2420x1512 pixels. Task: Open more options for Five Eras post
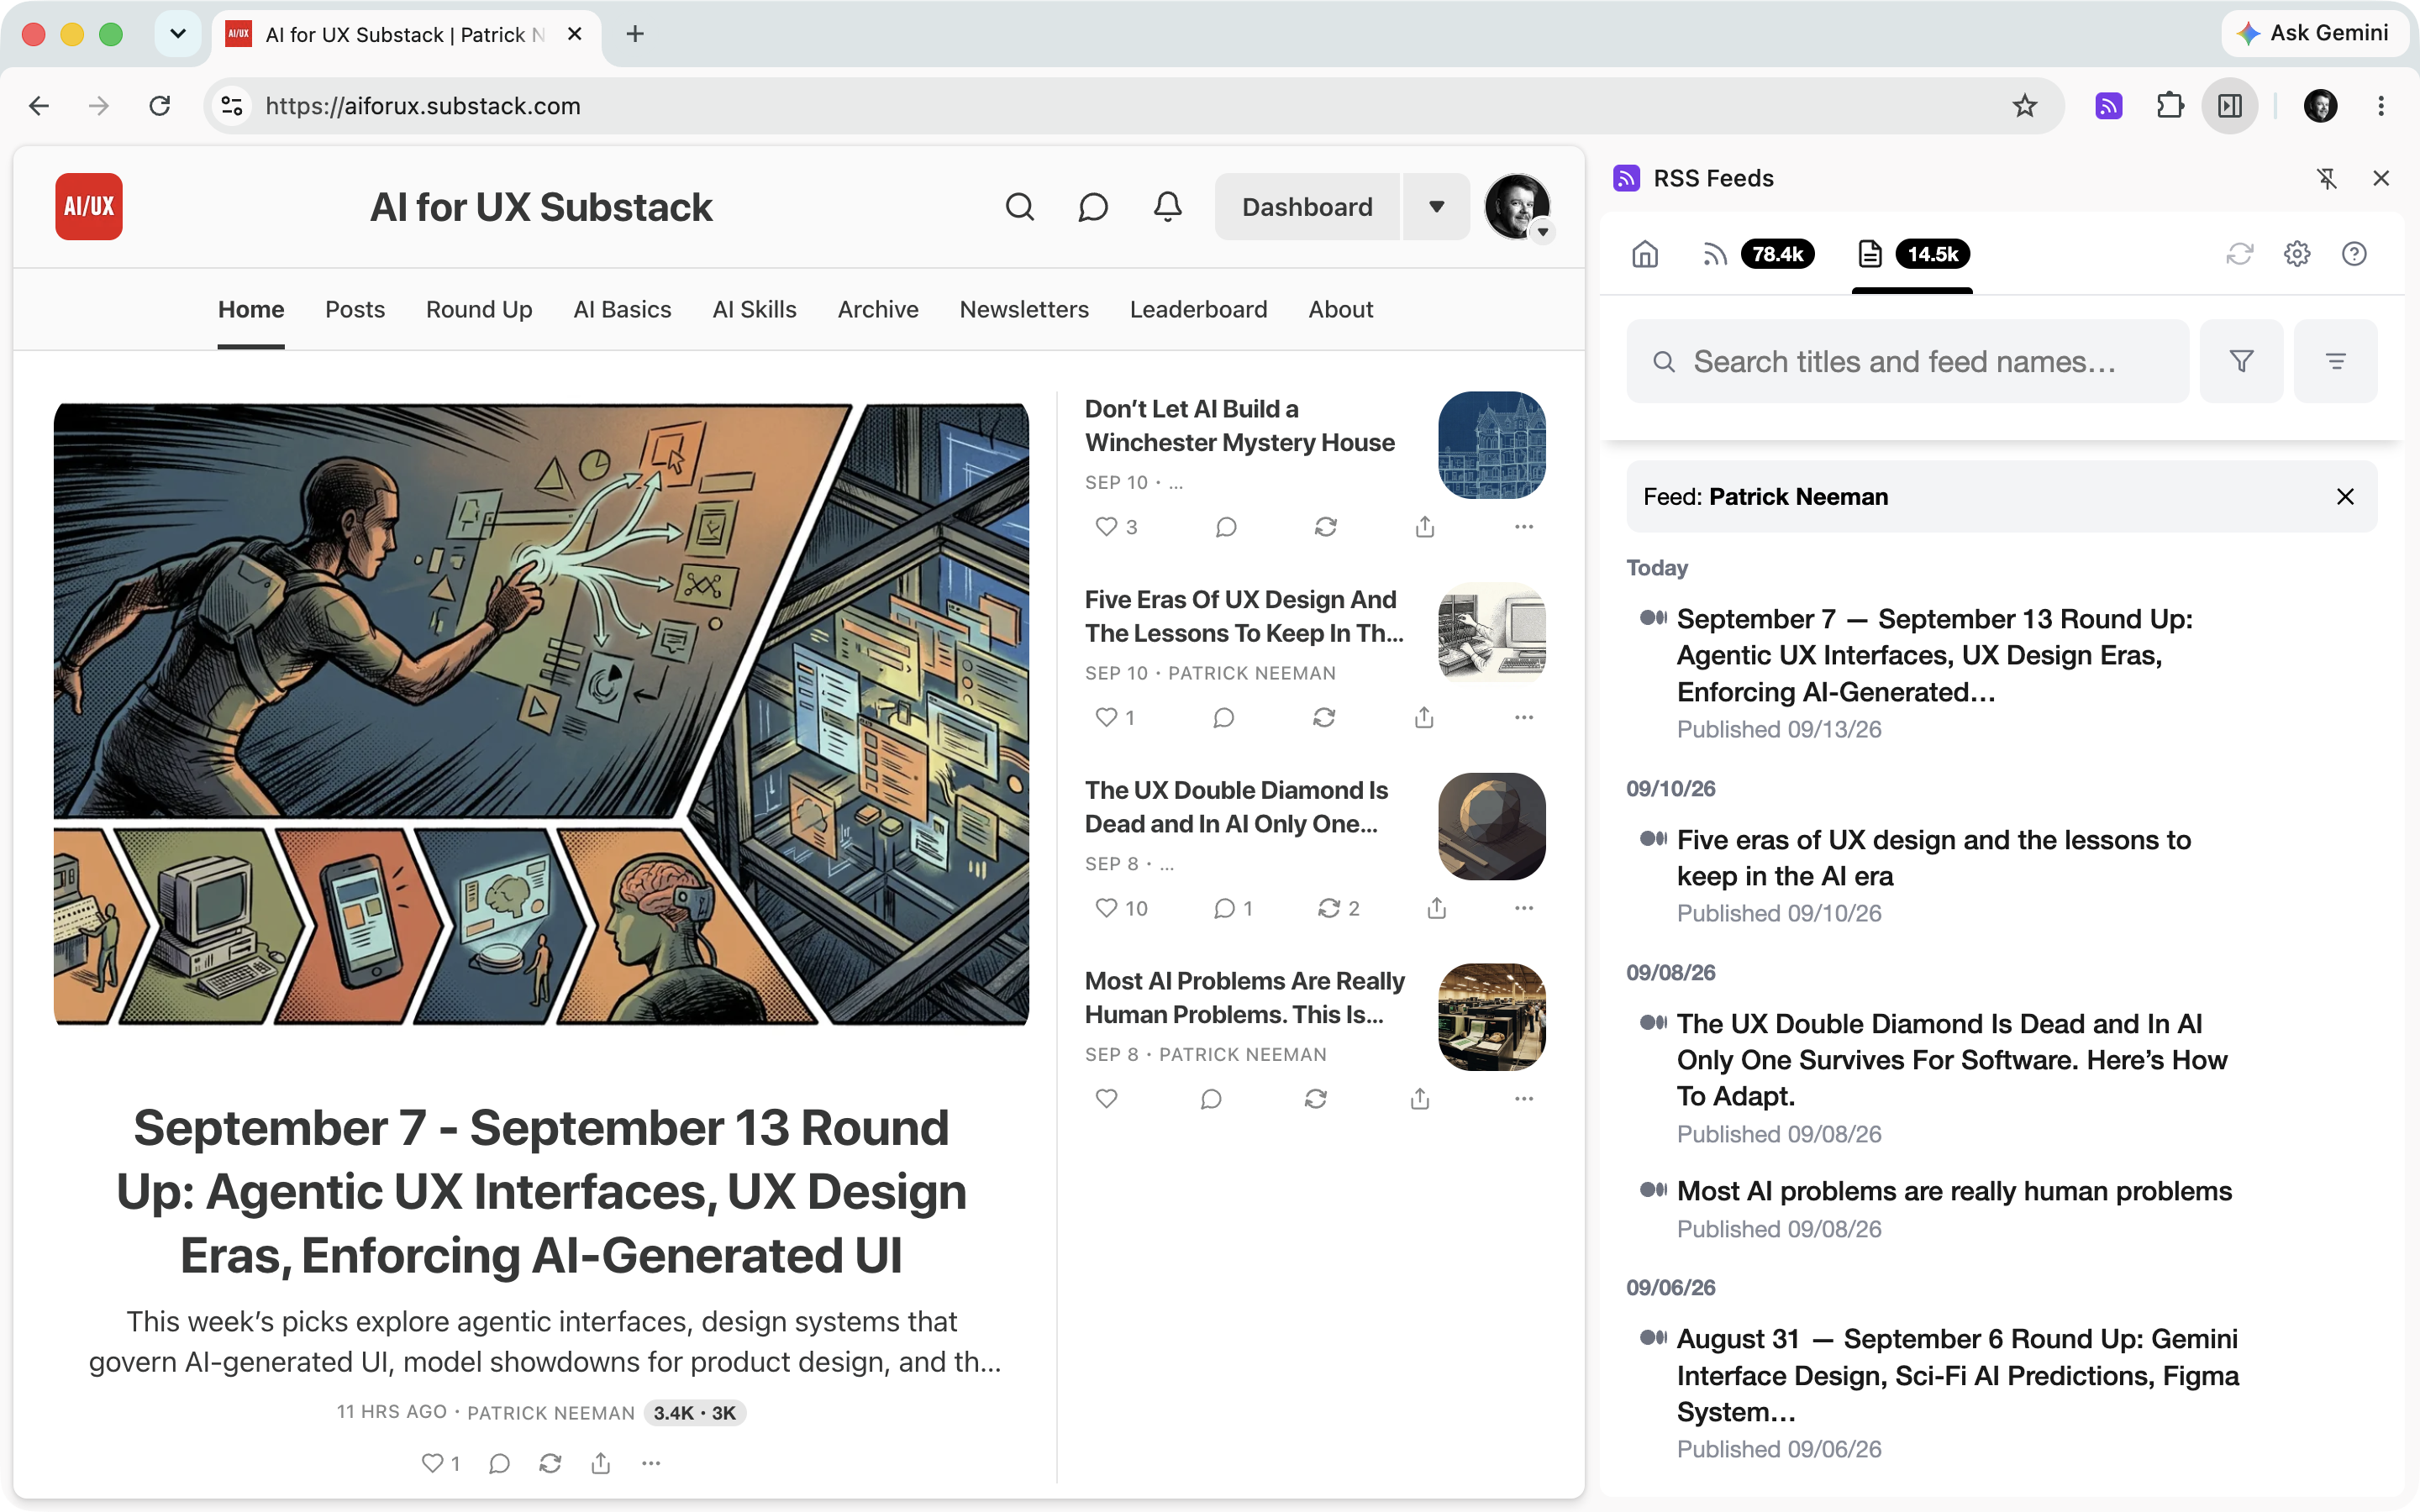[1524, 717]
